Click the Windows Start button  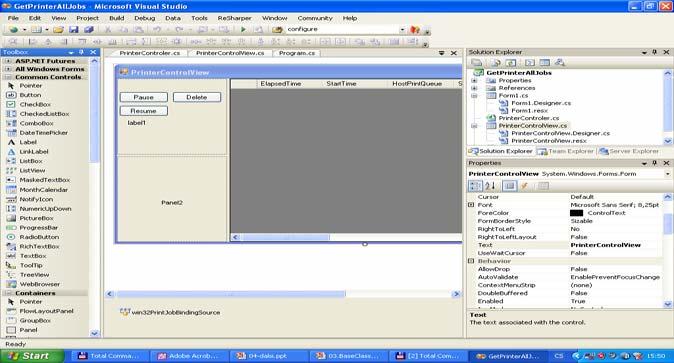pyautogui.click(x=32, y=356)
